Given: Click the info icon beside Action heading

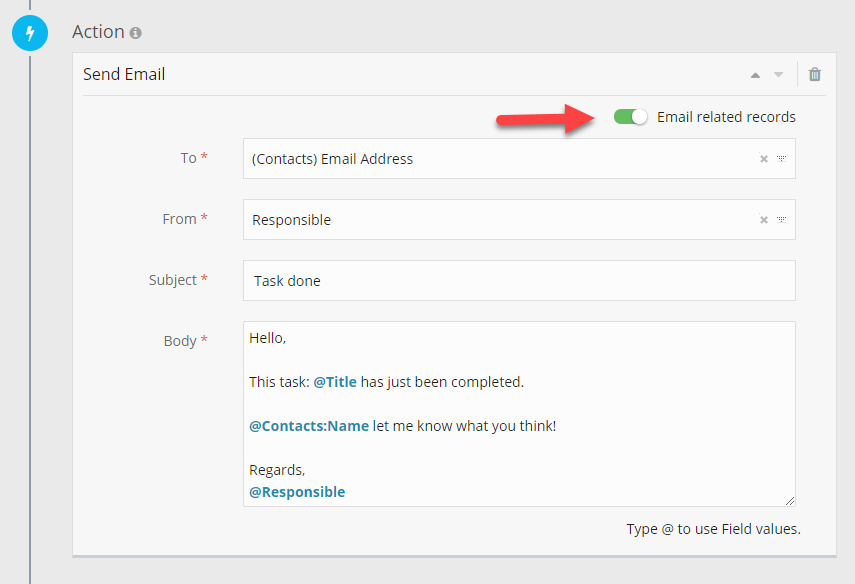Looking at the screenshot, I should point(135,33).
